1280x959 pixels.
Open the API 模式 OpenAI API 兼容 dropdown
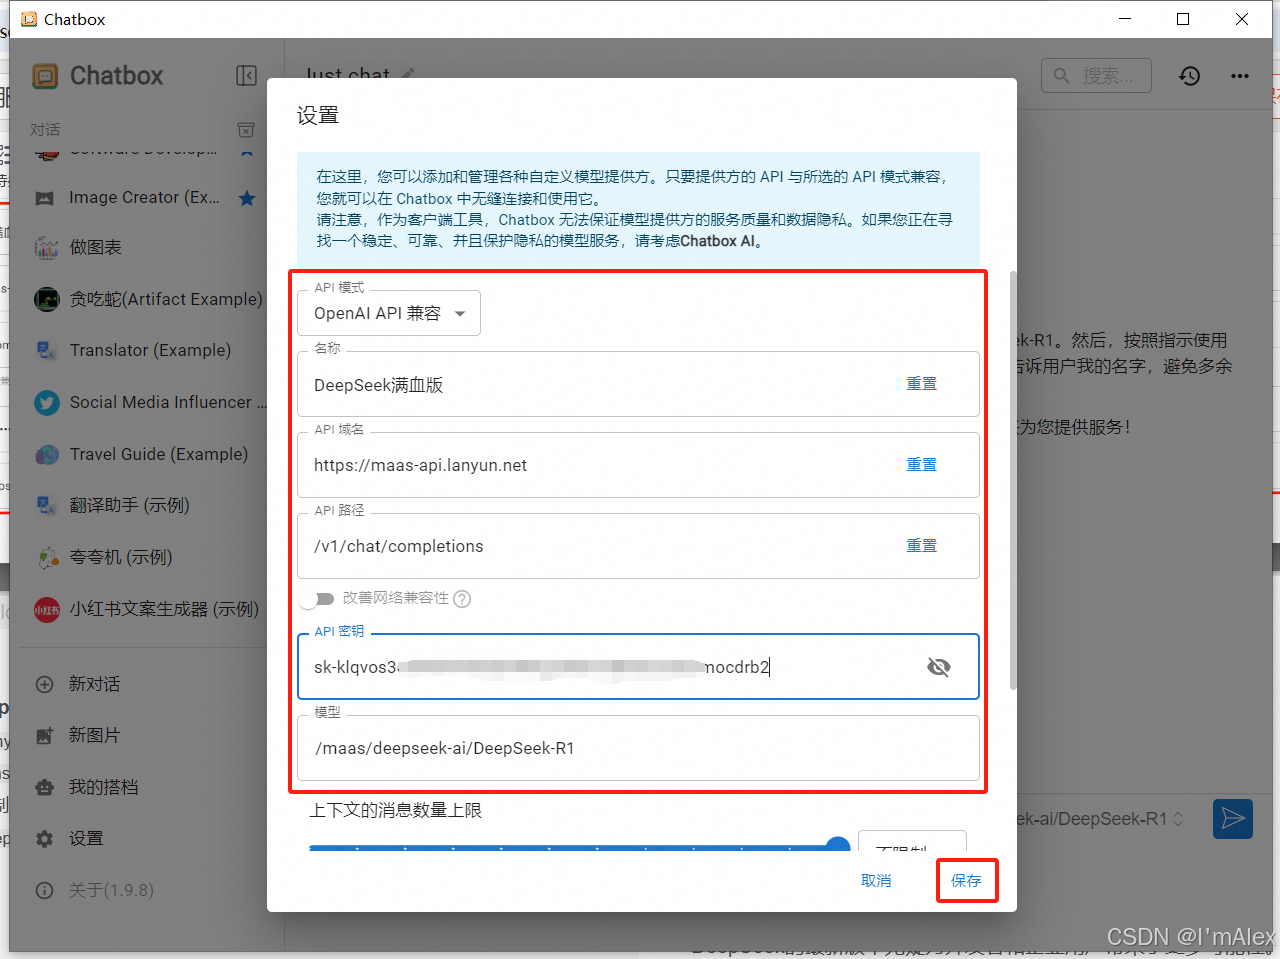(x=389, y=313)
